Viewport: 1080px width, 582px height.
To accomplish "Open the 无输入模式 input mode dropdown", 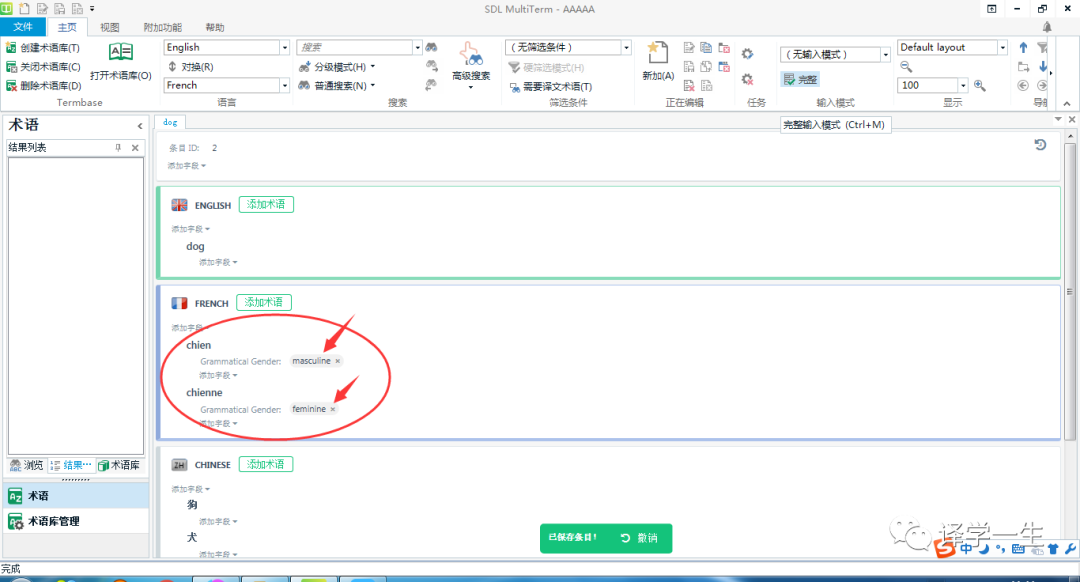I will point(885,54).
